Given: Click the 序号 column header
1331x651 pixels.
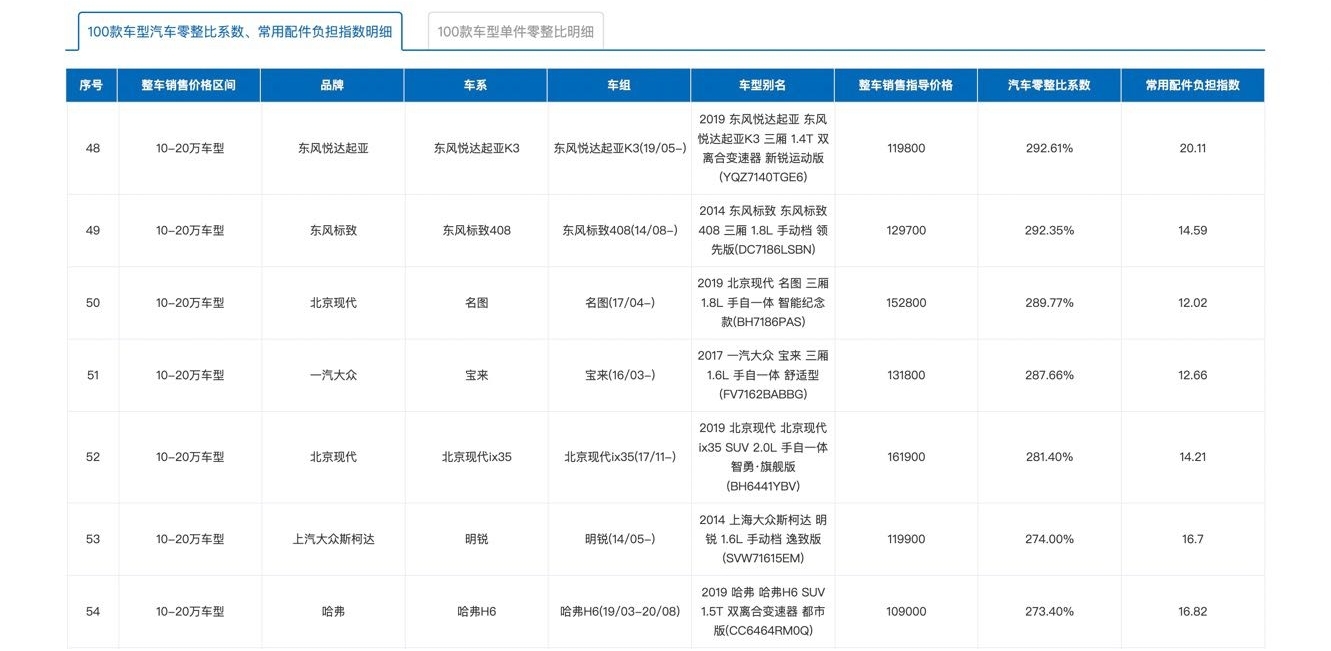Looking at the screenshot, I should coord(92,85).
